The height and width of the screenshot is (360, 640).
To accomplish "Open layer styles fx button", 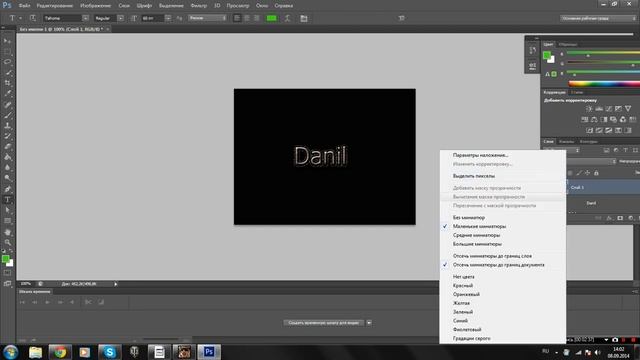I will pos(609,218).
